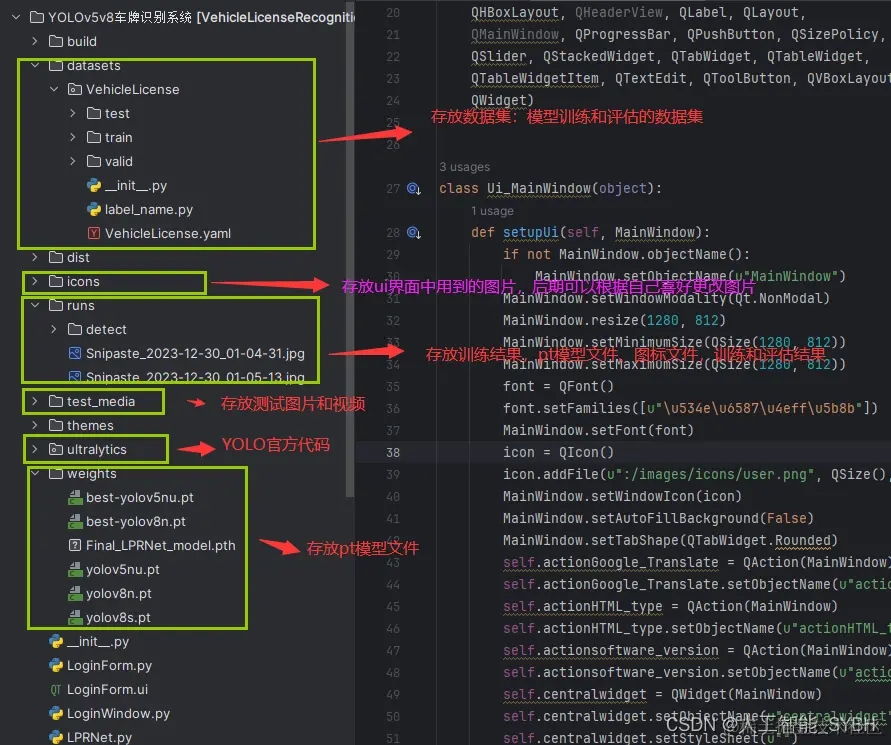The height and width of the screenshot is (745, 891).
Task: Click the project tree vertical scrollbar
Action: [x=350, y=248]
